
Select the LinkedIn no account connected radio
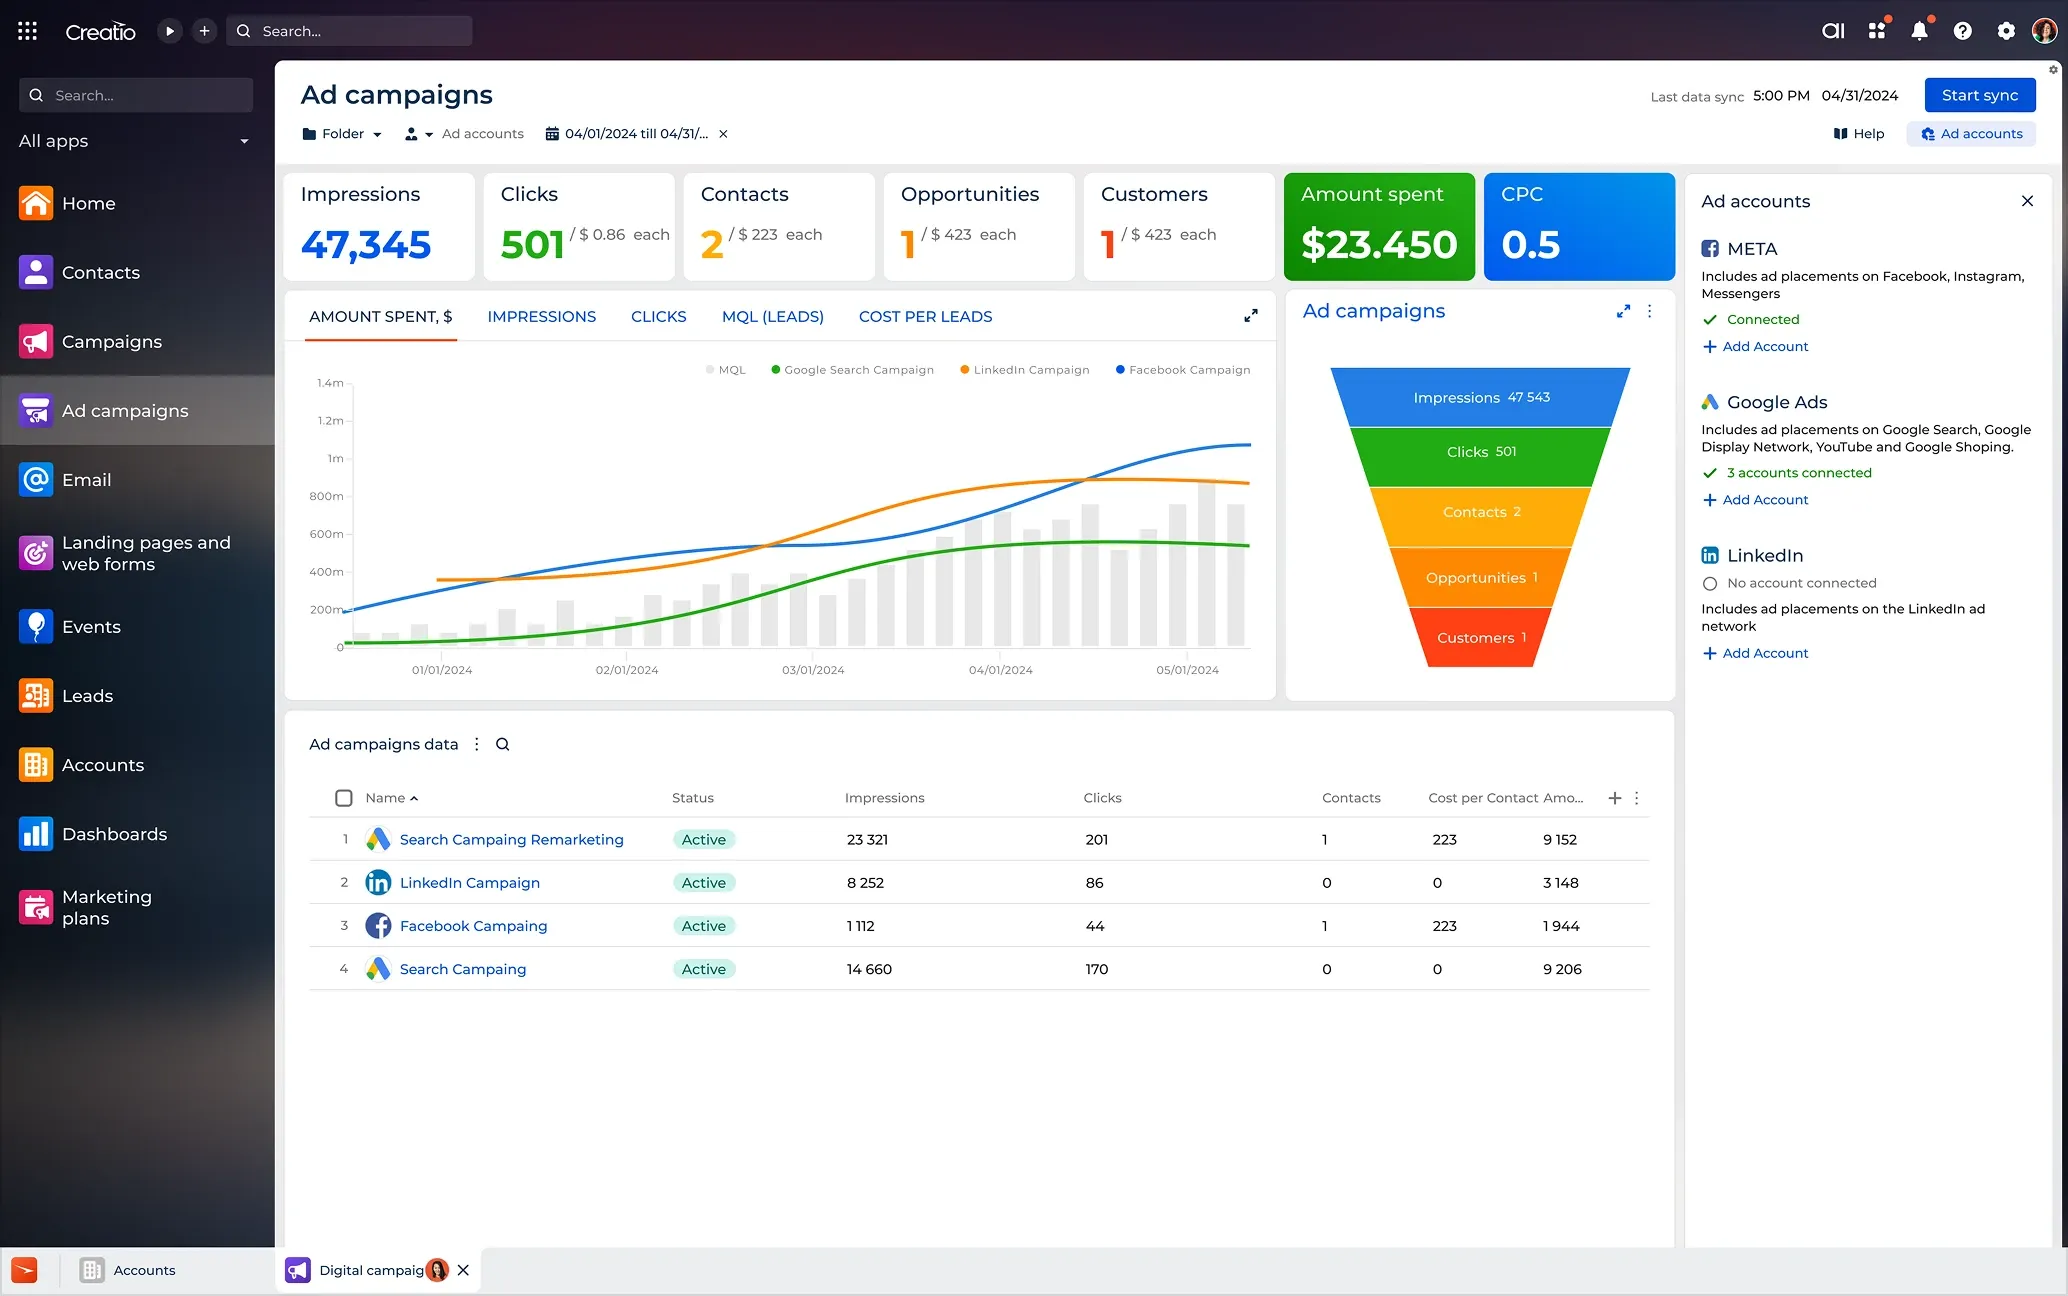(x=1710, y=583)
